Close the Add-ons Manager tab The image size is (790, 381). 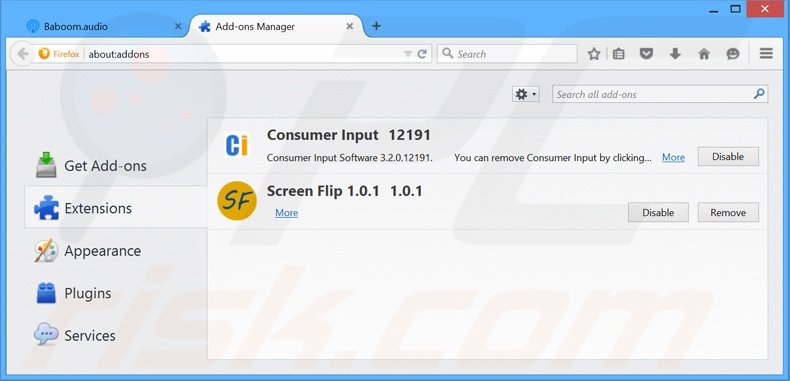pyautogui.click(x=350, y=26)
